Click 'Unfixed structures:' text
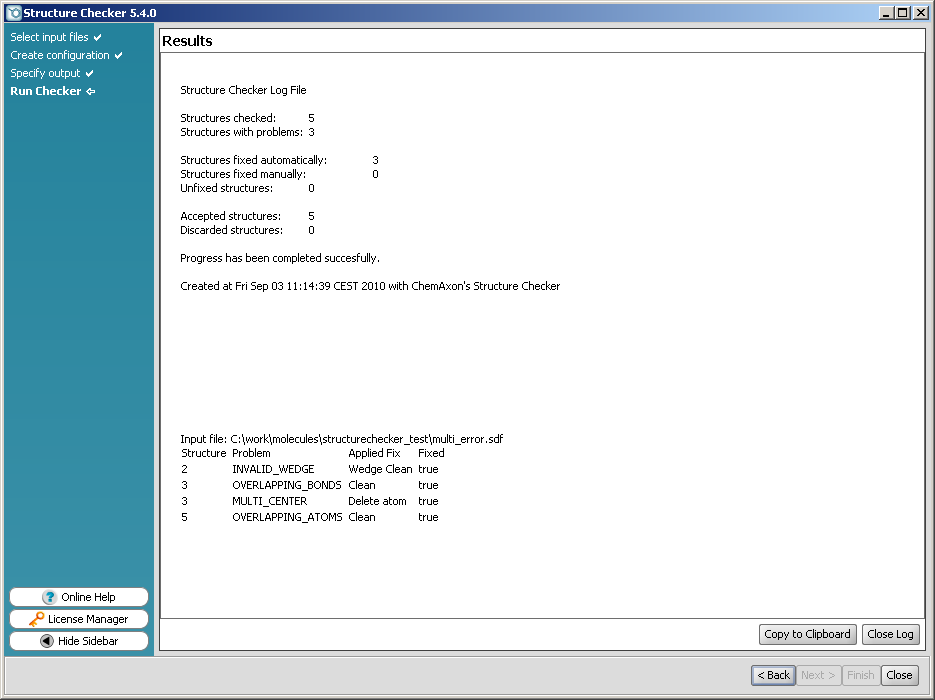Screen dimensions: 935x700 [227, 188]
